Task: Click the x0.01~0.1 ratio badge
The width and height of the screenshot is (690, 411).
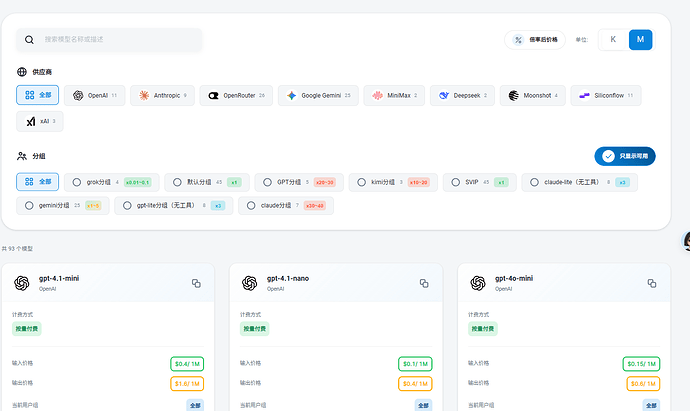Action: click(x=137, y=182)
